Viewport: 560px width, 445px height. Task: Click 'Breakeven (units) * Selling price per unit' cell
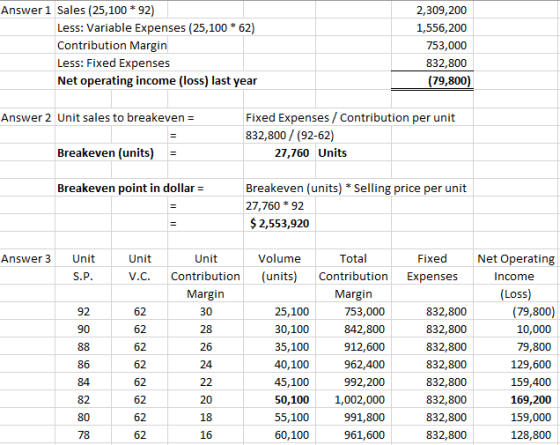[356, 188]
